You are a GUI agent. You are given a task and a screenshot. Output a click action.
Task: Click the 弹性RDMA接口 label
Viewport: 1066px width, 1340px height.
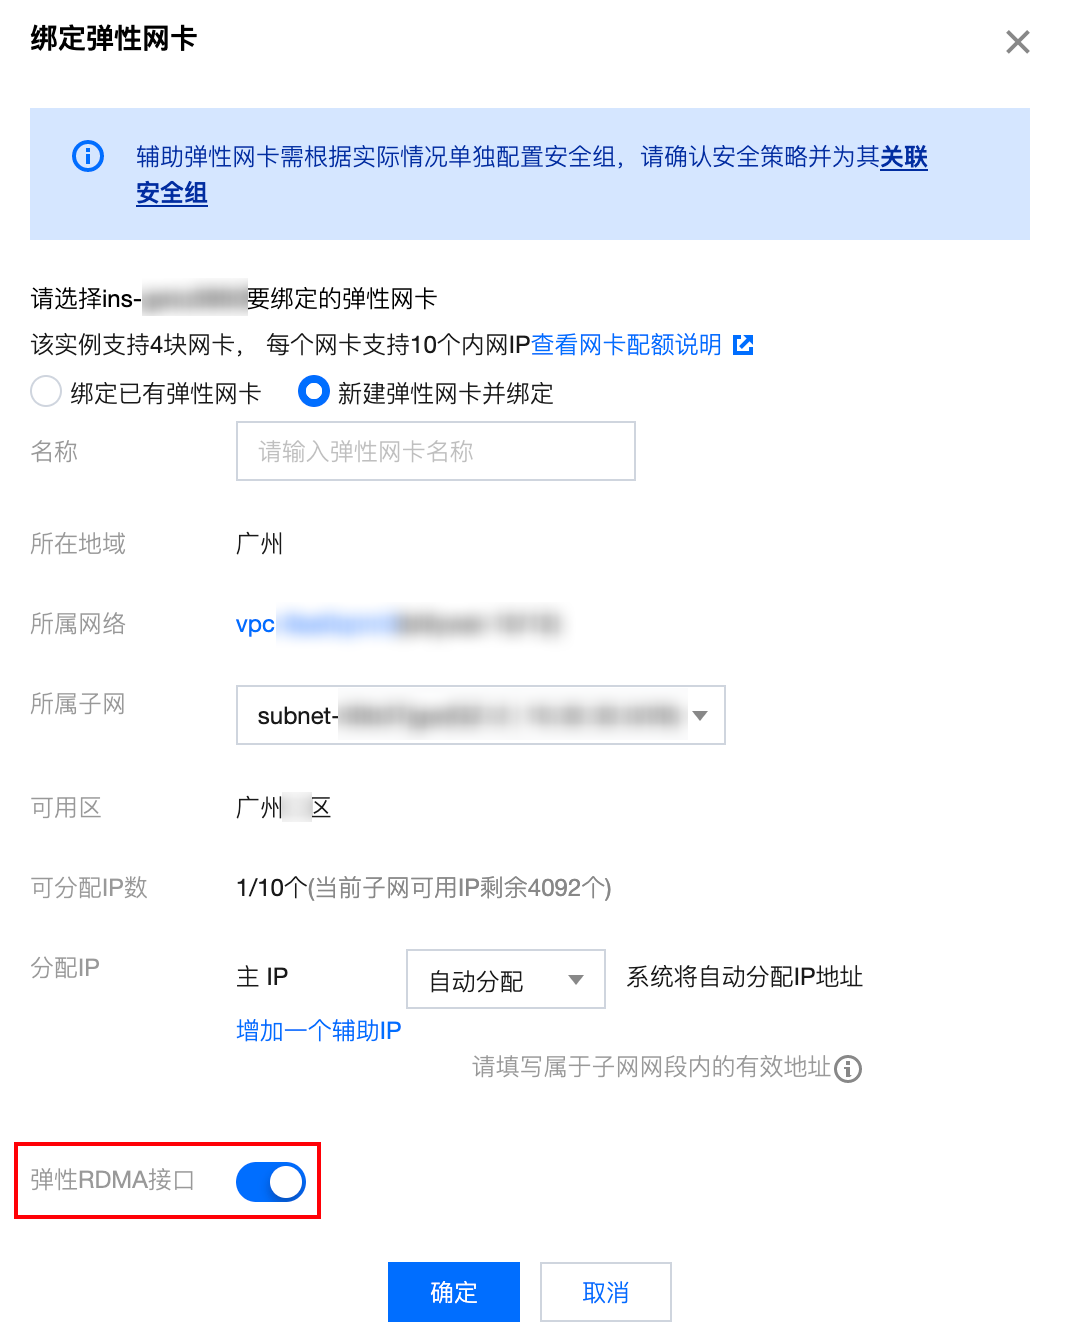click(x=113, y=1180)
